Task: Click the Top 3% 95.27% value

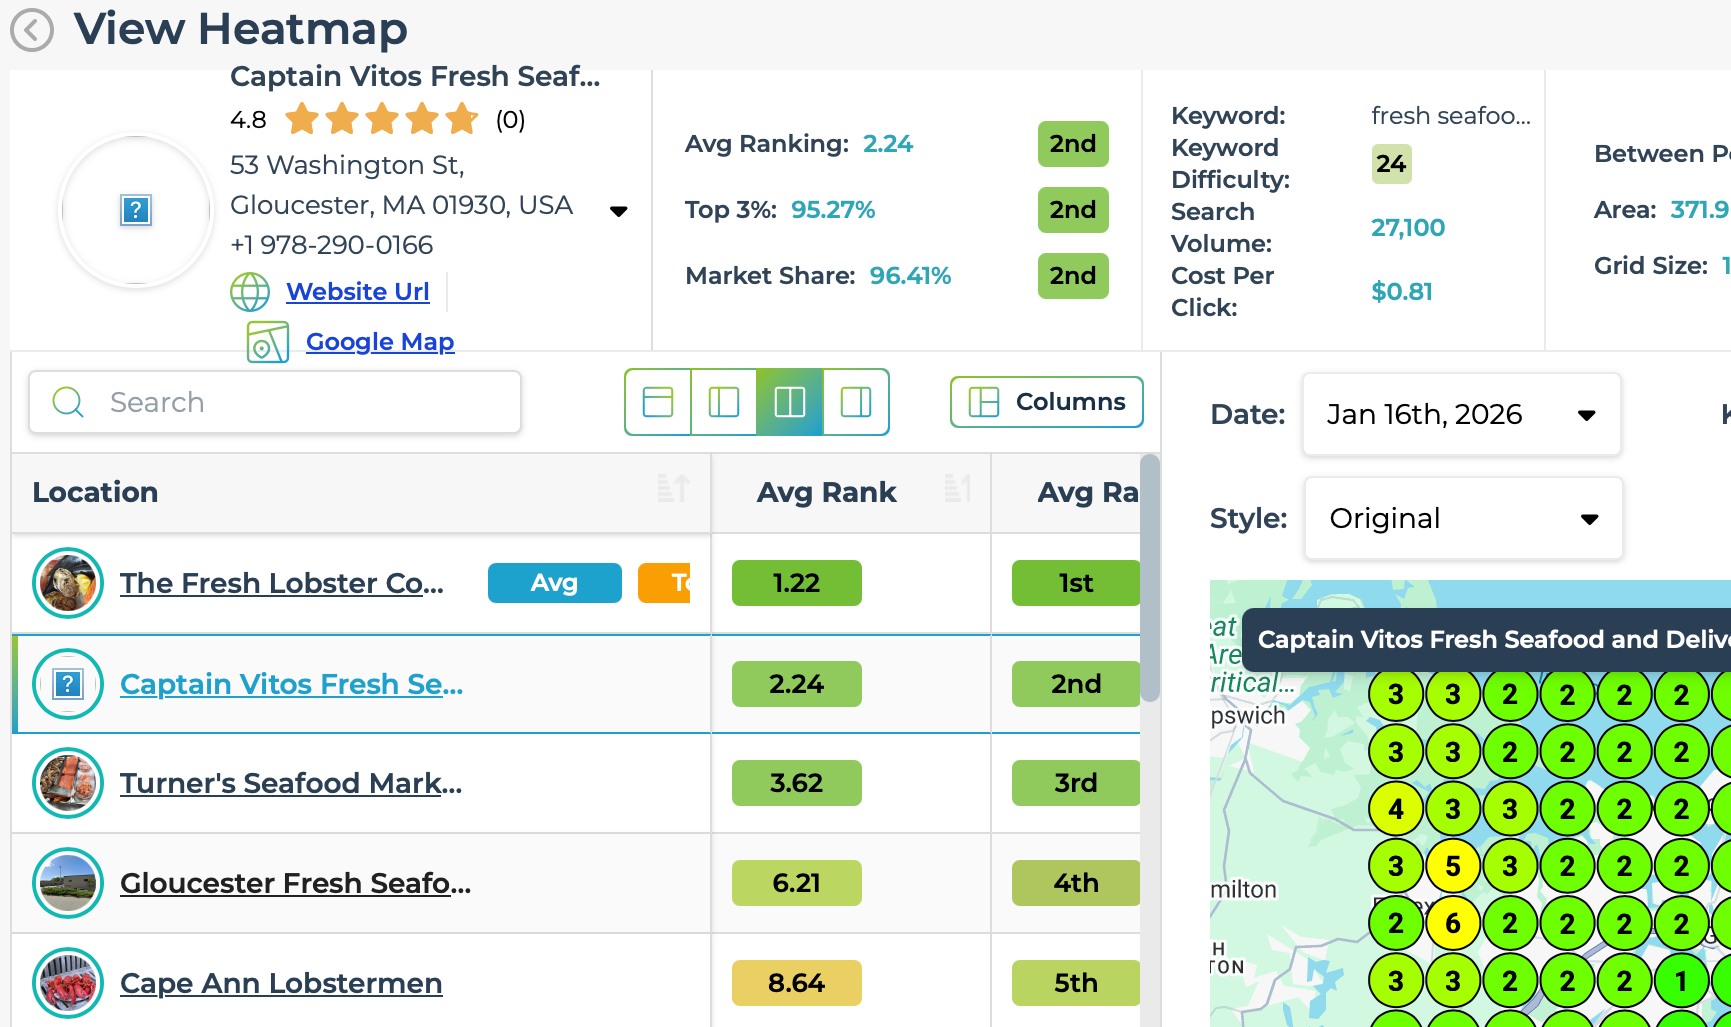Action: click(833, 210)
